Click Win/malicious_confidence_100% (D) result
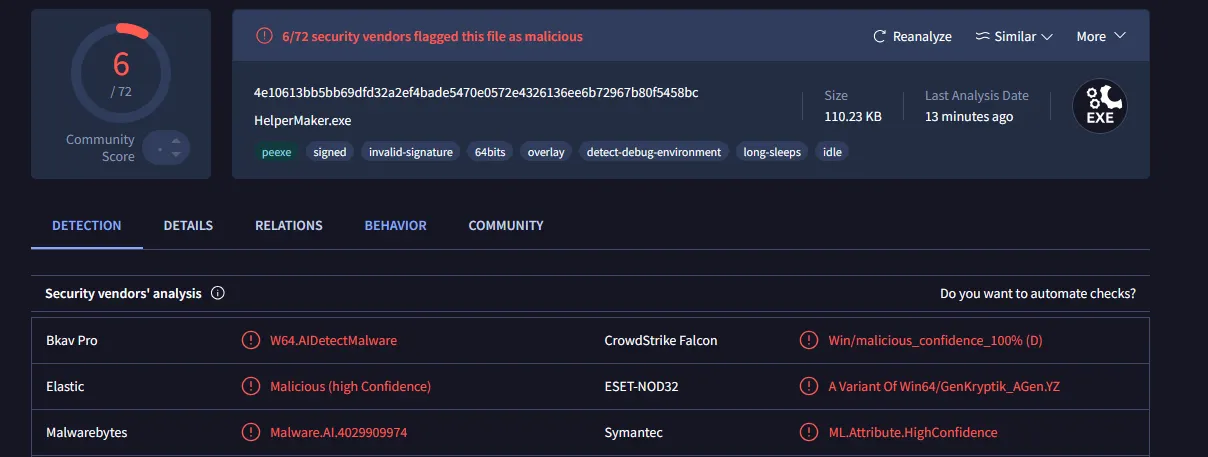 pyautogui.click(x=935, y=341)
